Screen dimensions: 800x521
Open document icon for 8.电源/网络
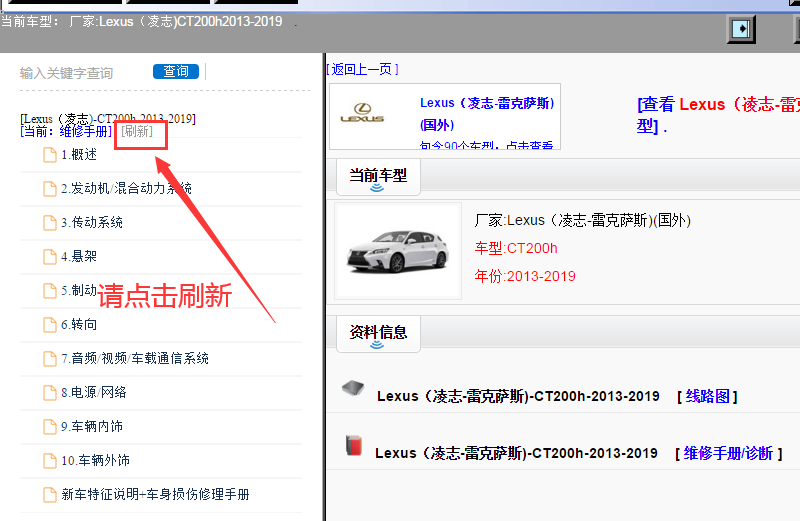pos(50,392)
